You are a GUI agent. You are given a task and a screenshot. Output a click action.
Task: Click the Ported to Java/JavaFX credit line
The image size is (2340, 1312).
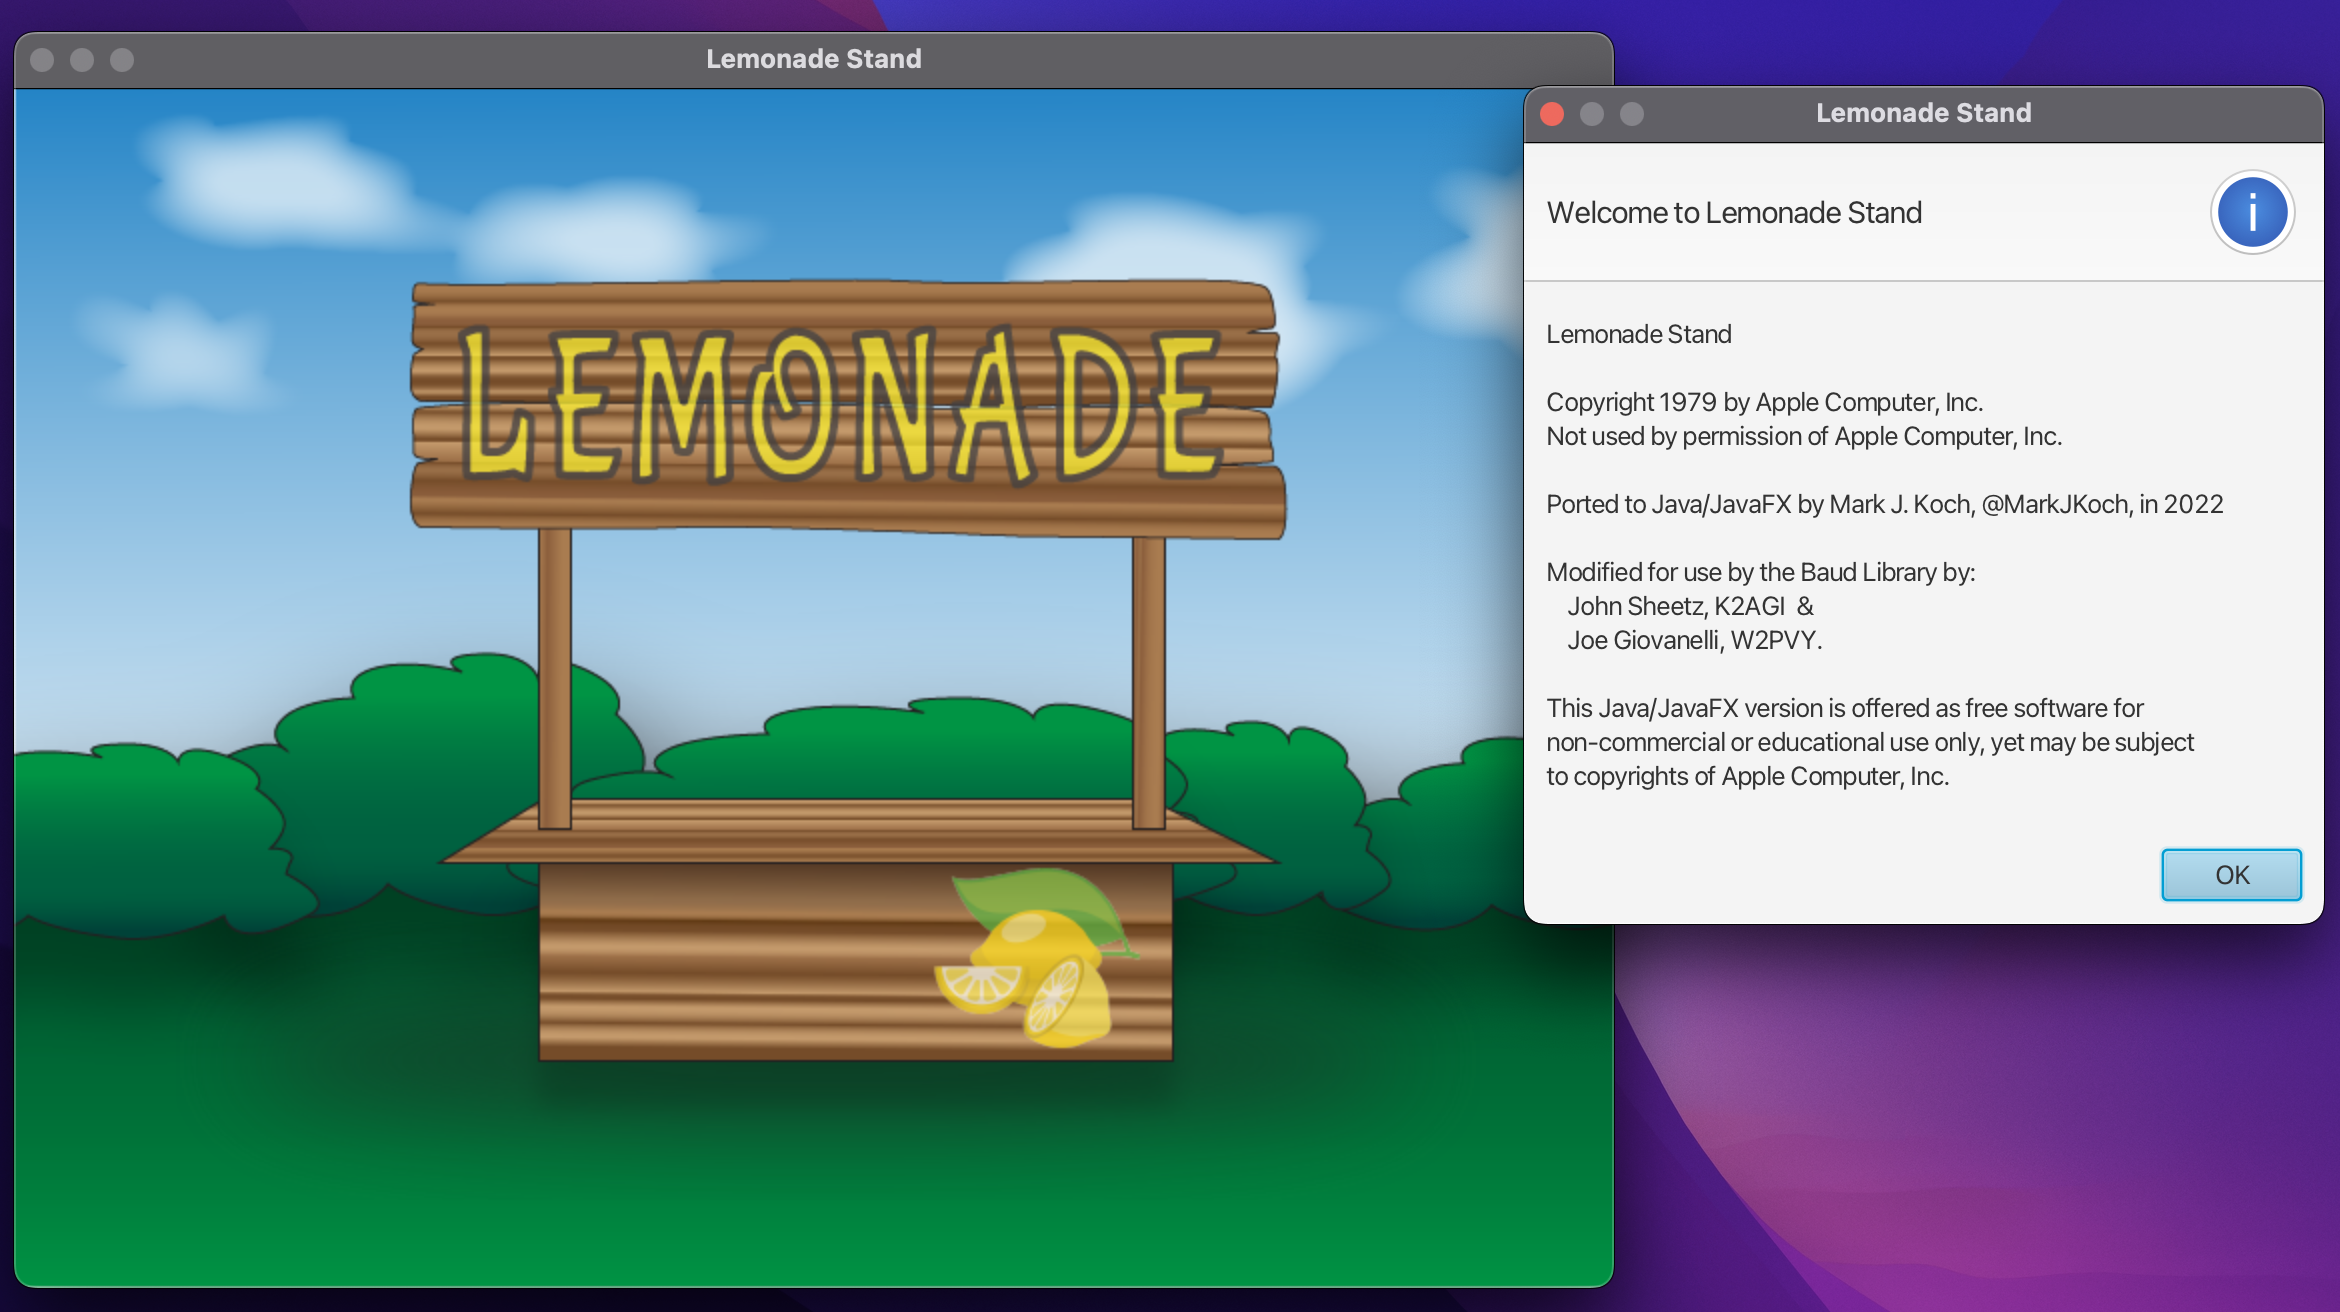[x=1884, y=504]
